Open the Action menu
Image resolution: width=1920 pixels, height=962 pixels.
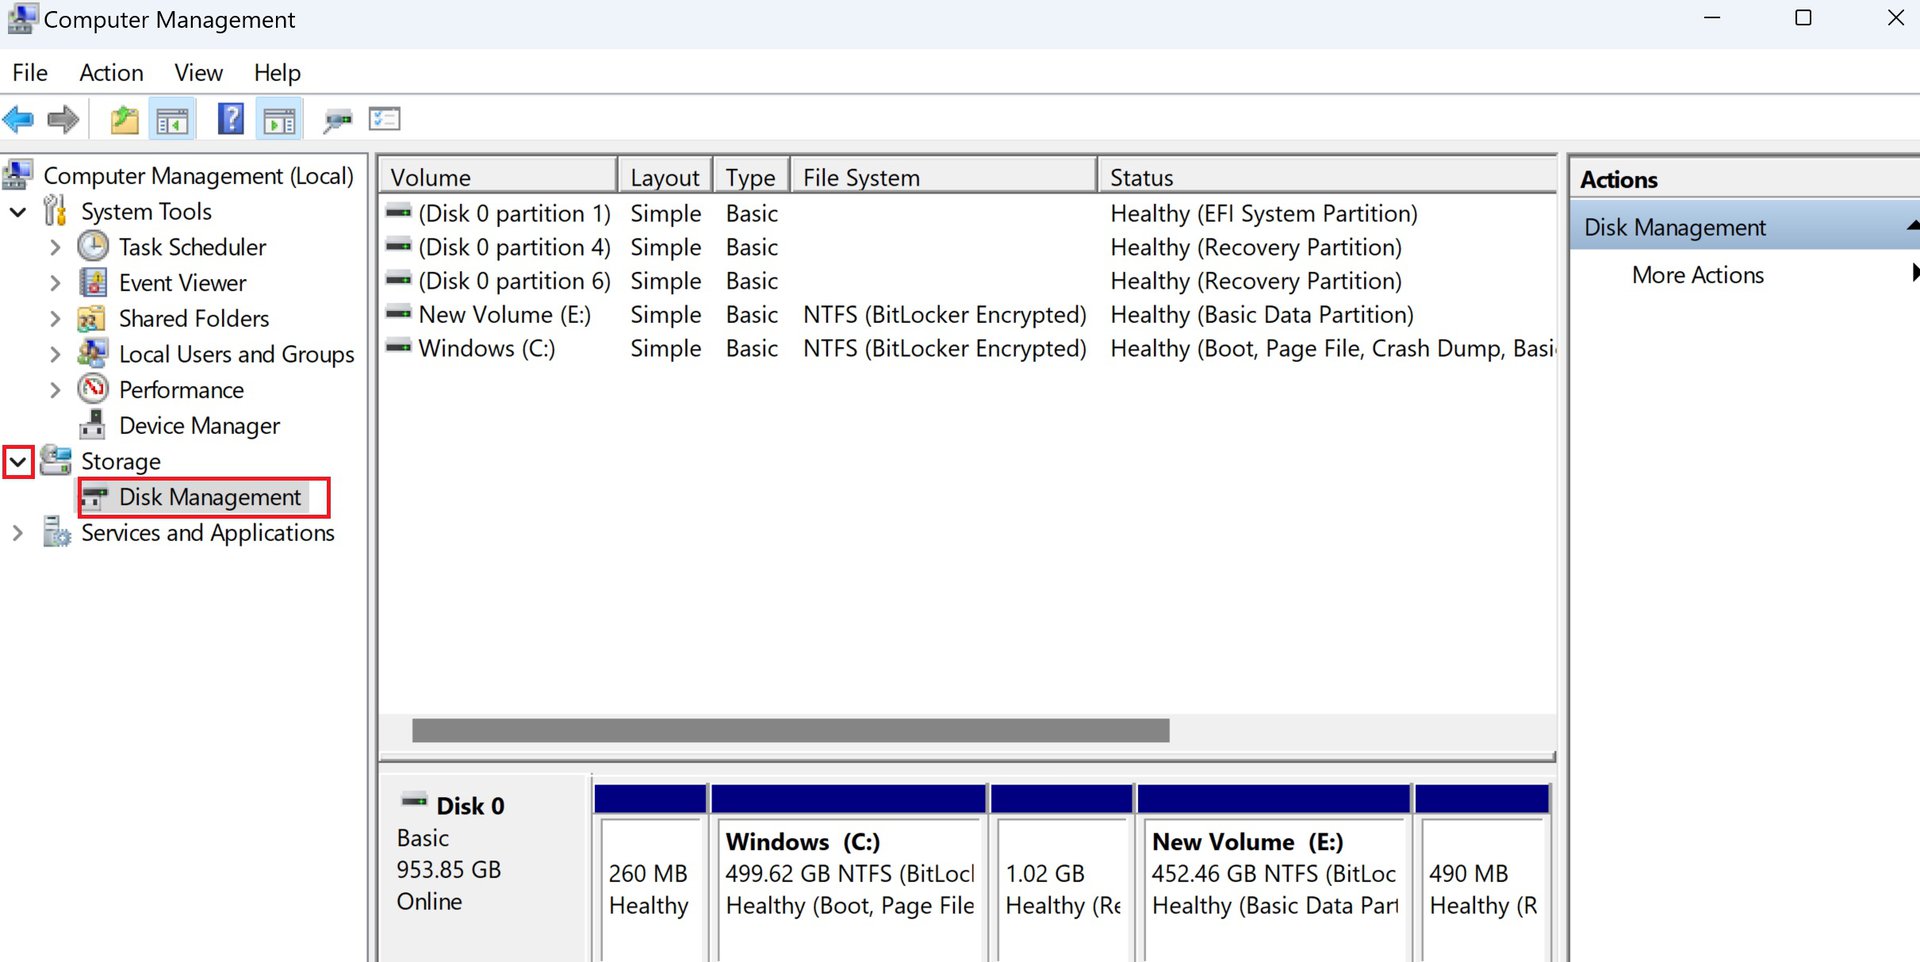tap(111, 73)
